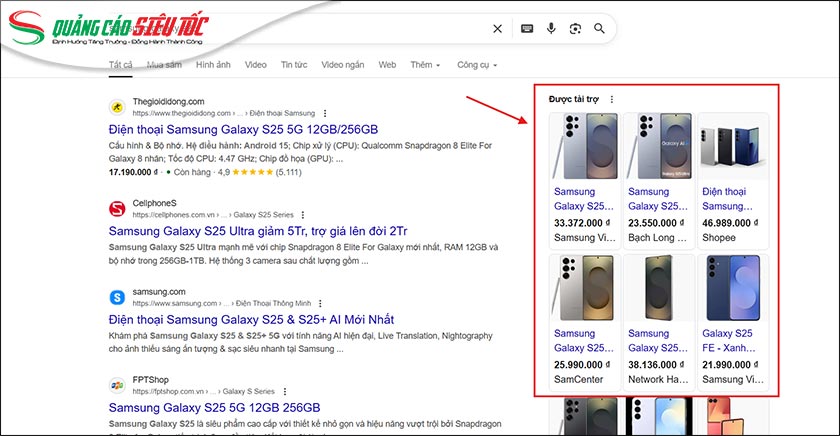Image resolution: width=840 pixels, height=436 pixels.
Task: Click the 33.372.000 đ product thumbnail
Action: [585, 146]
